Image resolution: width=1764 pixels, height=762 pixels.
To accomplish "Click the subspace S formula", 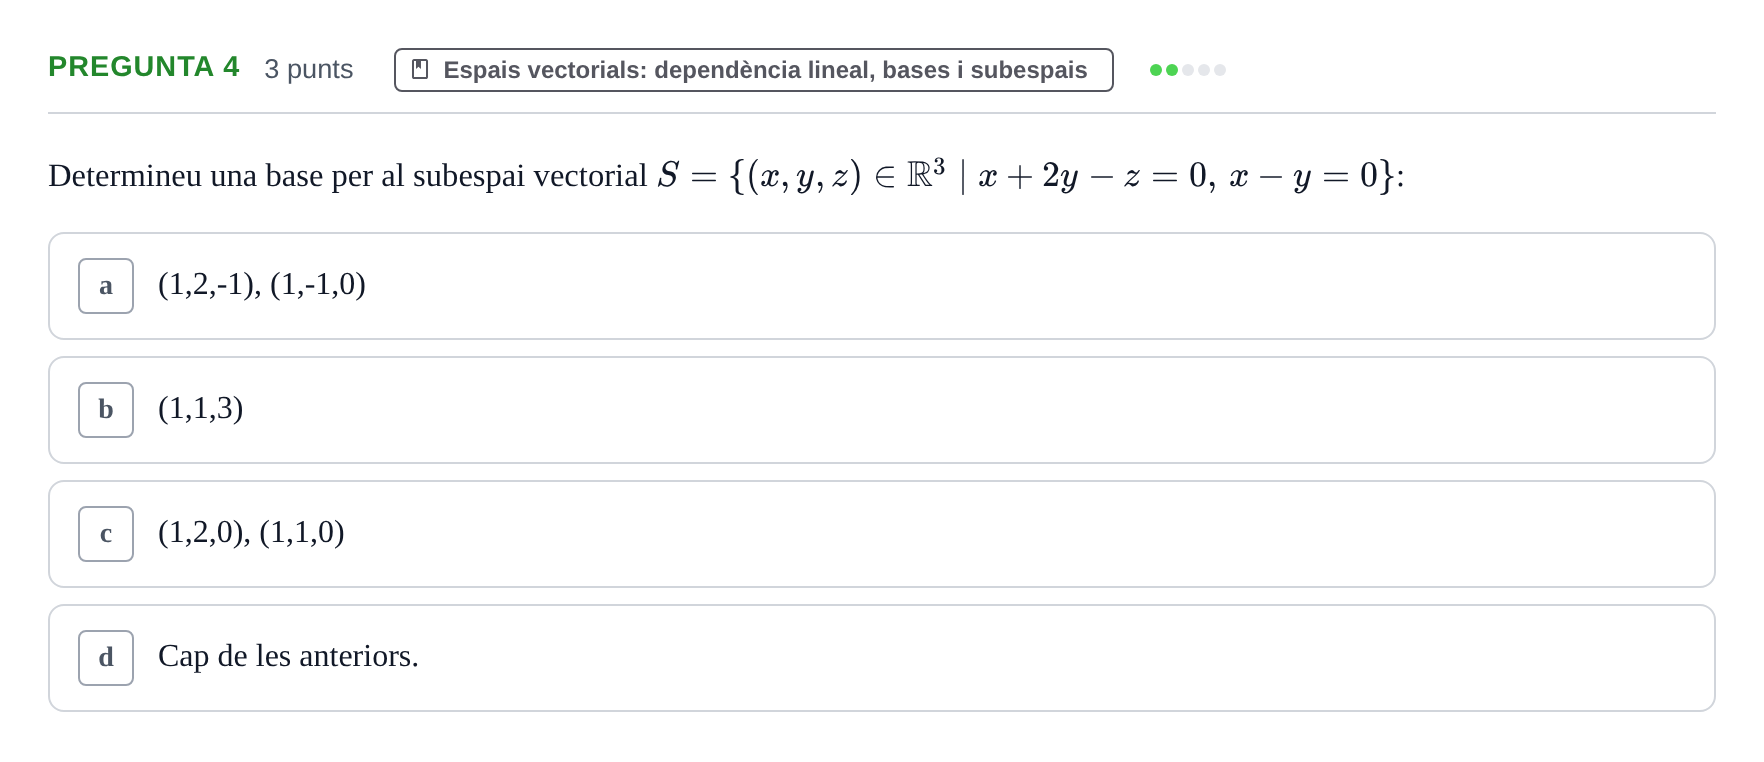I will click(x=1026, y=176).
